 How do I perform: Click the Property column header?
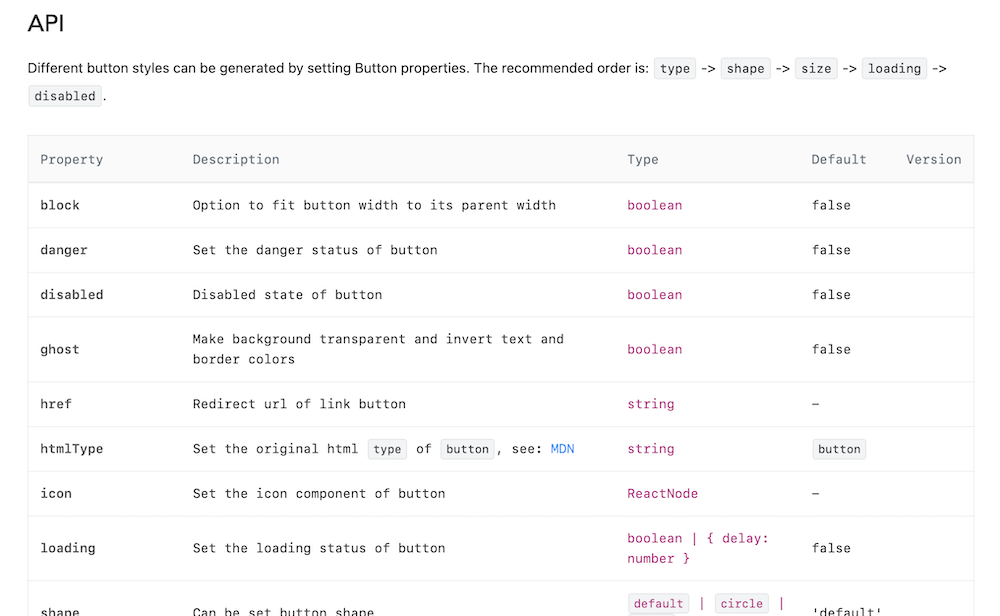coord(71,159)
